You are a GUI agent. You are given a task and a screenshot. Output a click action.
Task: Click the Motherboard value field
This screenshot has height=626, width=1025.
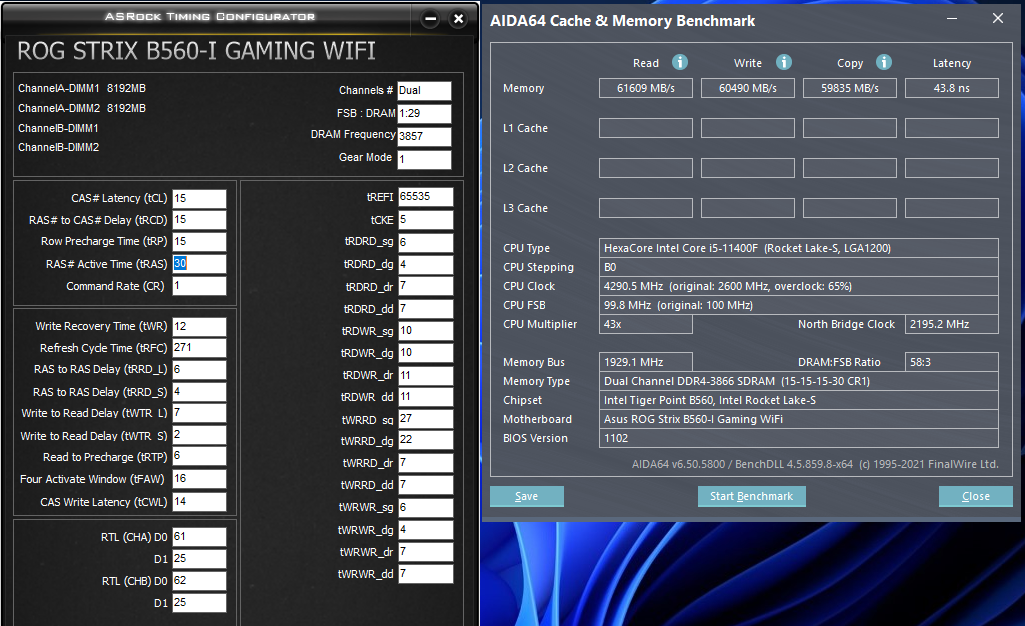(799, 419)
